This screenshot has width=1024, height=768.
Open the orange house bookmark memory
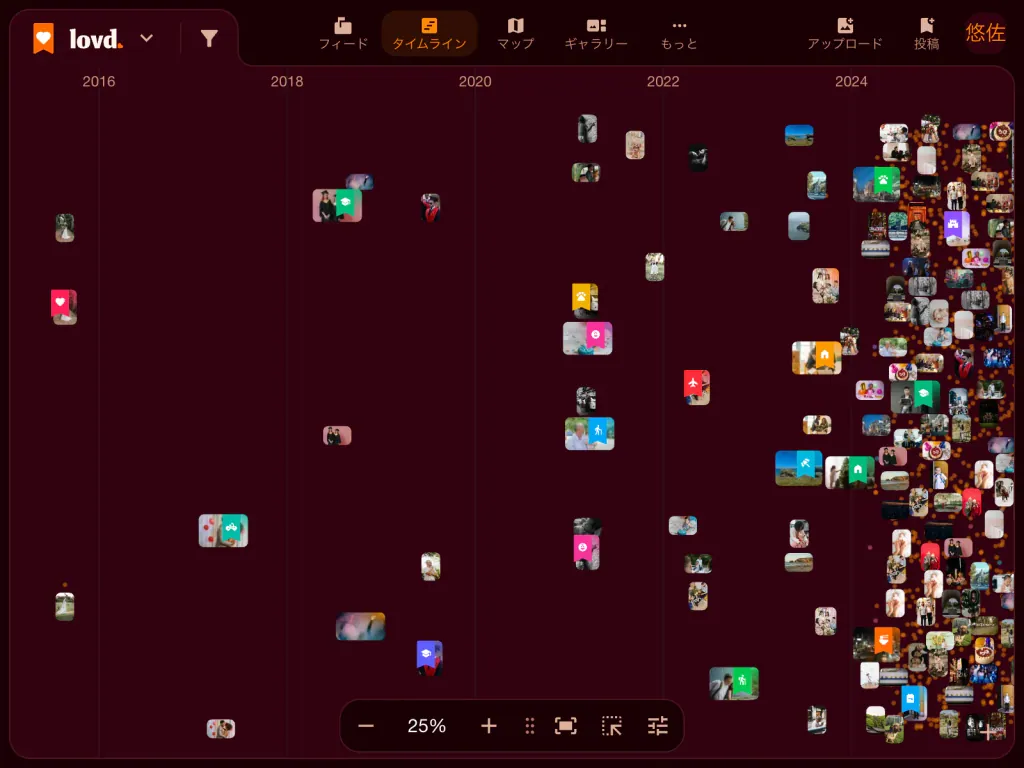click(x=817, y=358)
